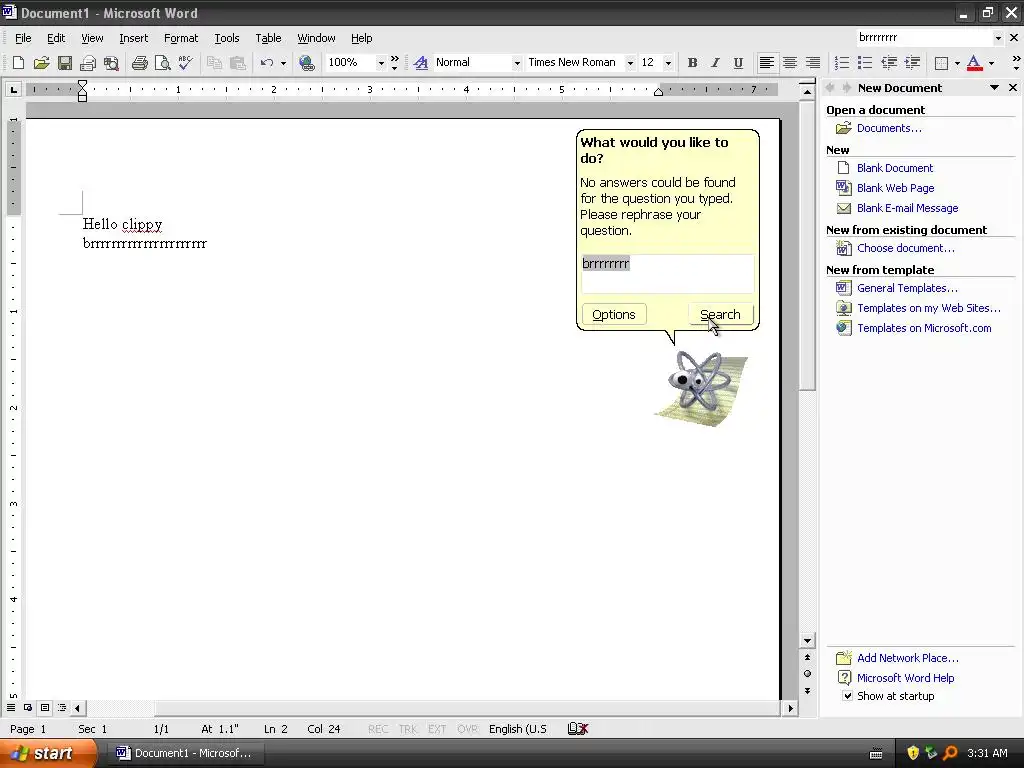Print the document using printer icon
Image resolution: width=1024 pixels, height=768 pixels.
coord(139,63)
